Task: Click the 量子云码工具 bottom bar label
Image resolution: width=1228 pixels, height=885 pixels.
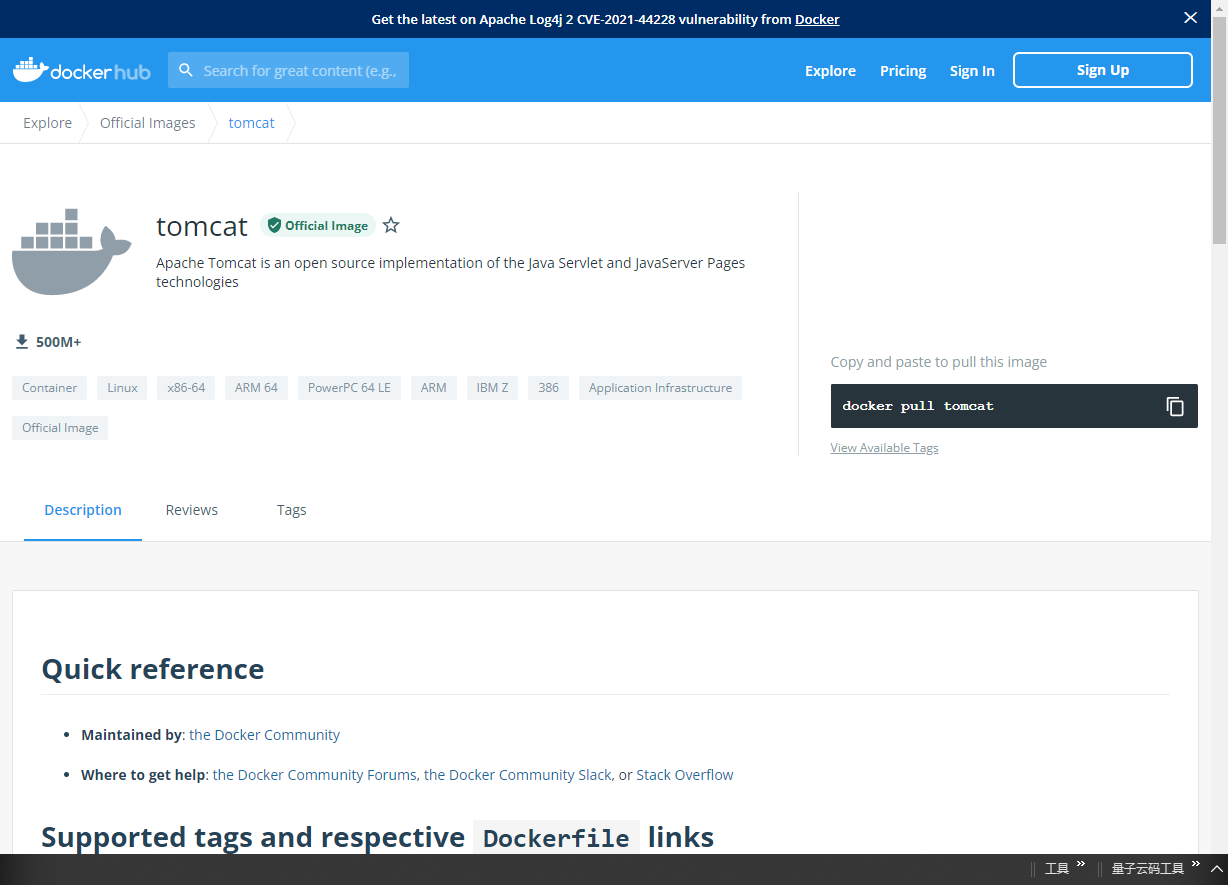Action: tap(1148, 869)
